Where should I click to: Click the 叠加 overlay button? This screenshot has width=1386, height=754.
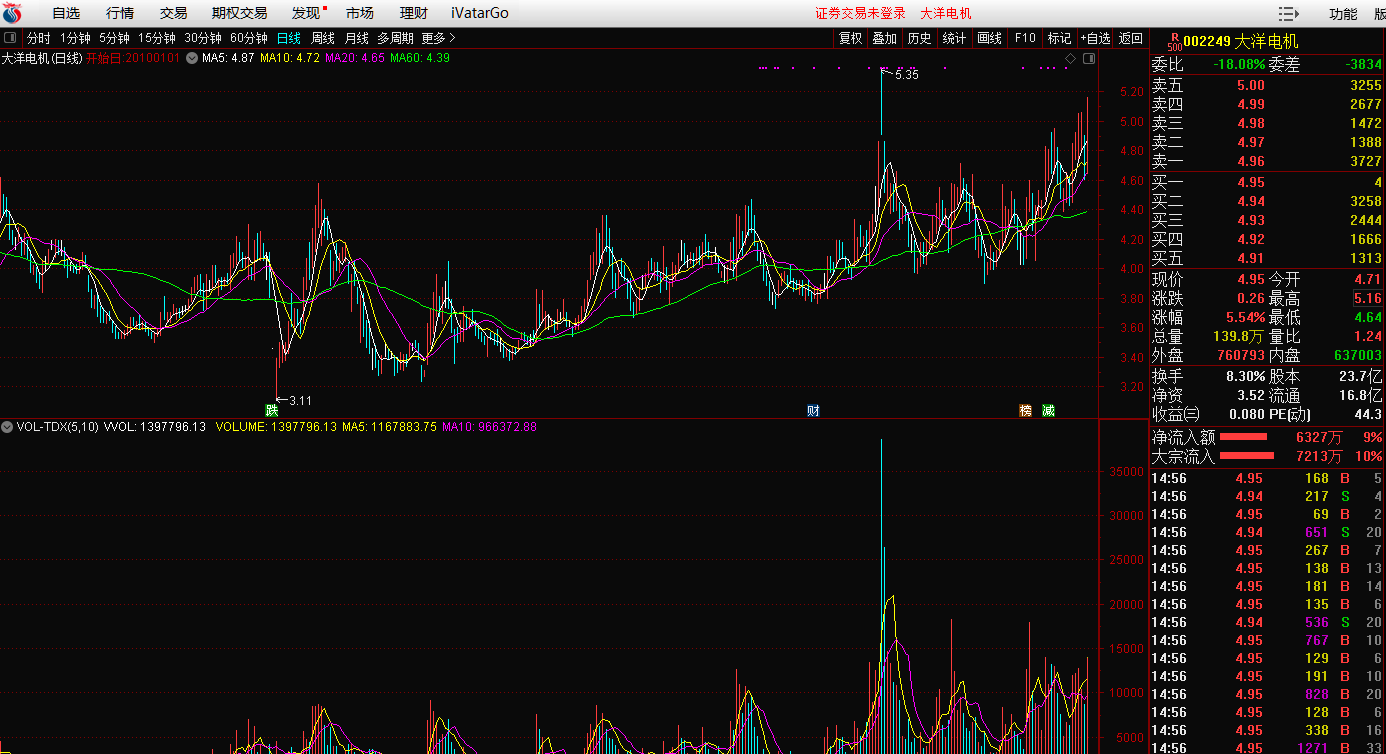(x=885, y=38)
